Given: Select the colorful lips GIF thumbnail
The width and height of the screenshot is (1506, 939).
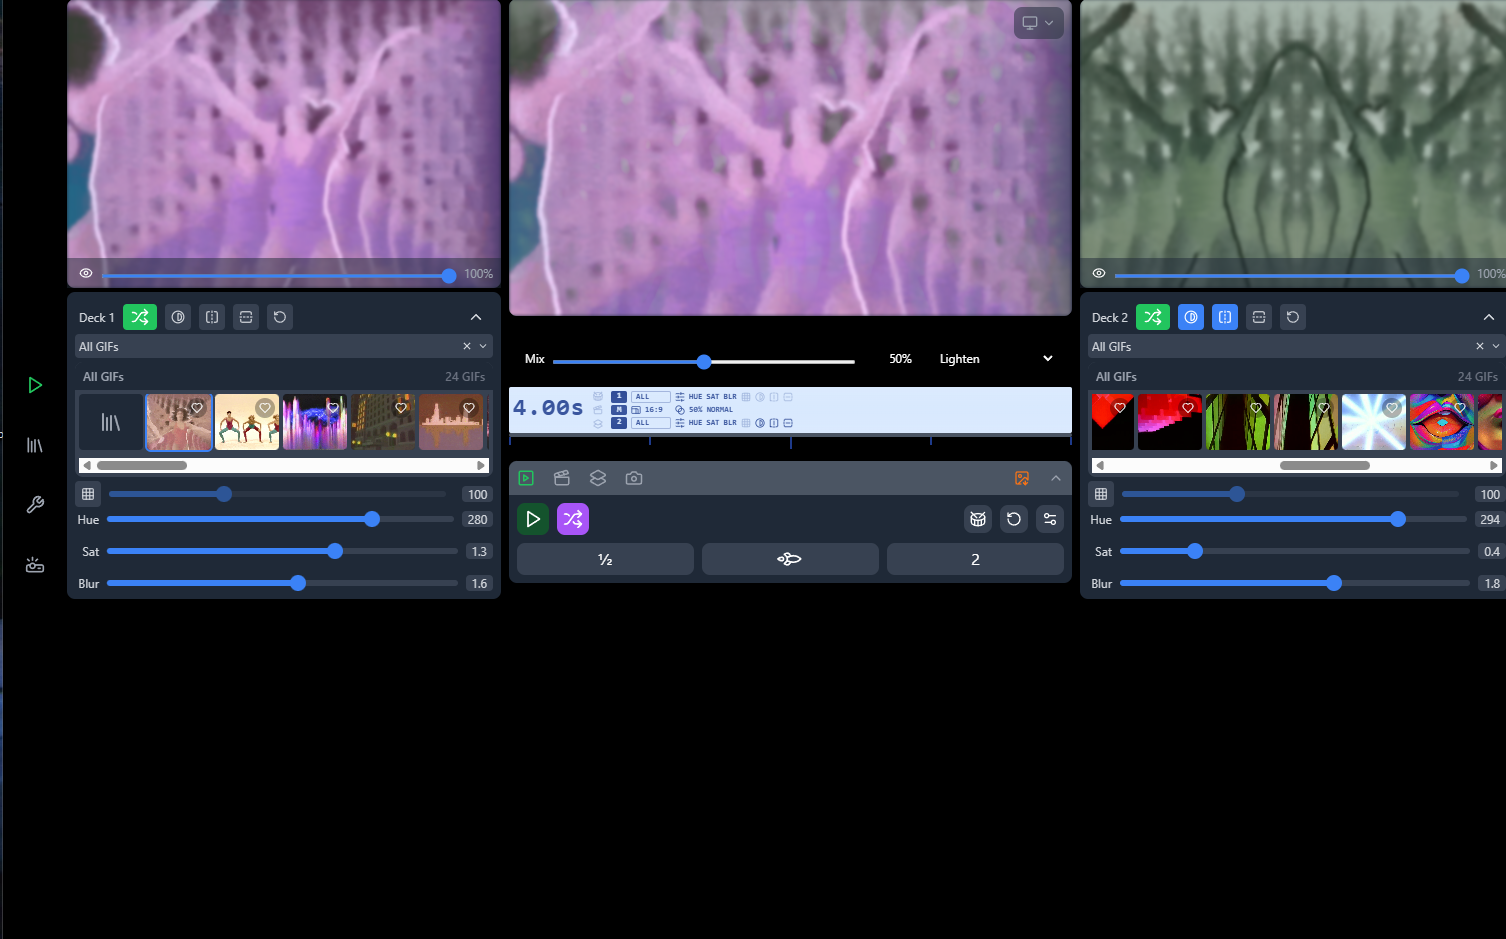Looking at the screenshot, I should click(x=1441, y=421).
